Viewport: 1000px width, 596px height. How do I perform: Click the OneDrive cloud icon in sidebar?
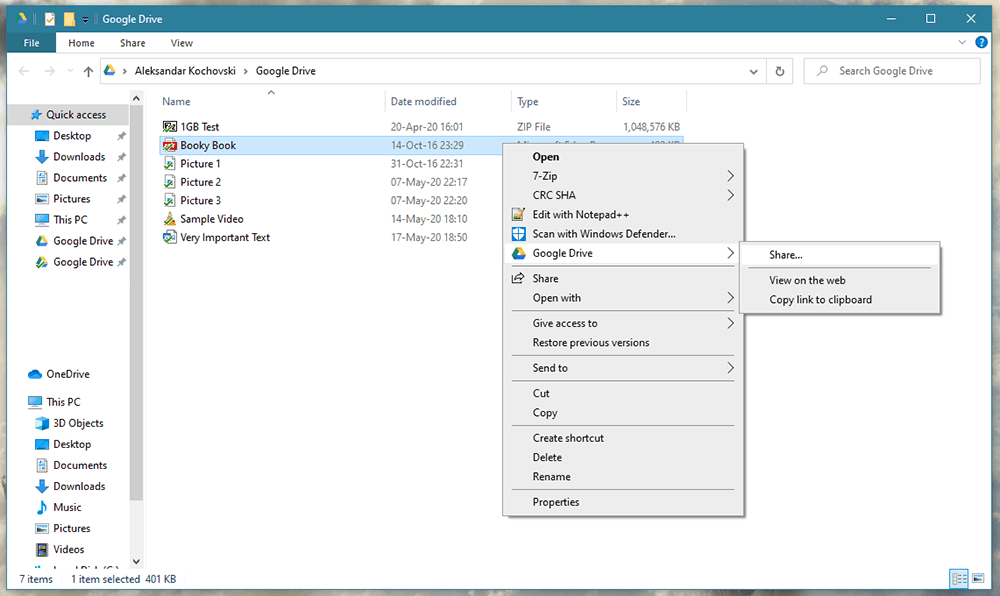tap(35, 374)
